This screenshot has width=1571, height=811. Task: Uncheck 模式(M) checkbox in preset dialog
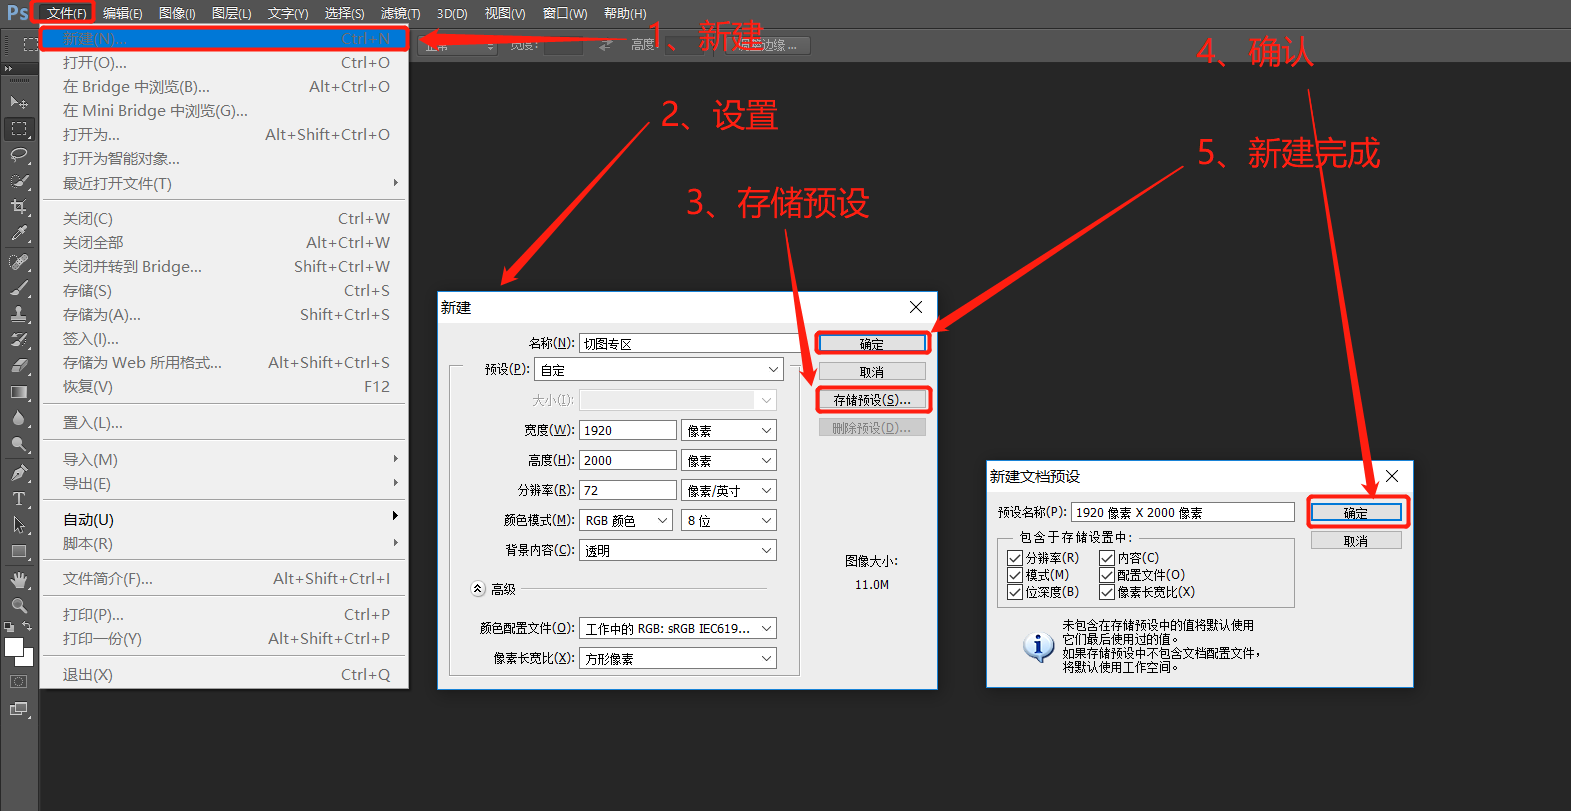tap(1015, 575)
